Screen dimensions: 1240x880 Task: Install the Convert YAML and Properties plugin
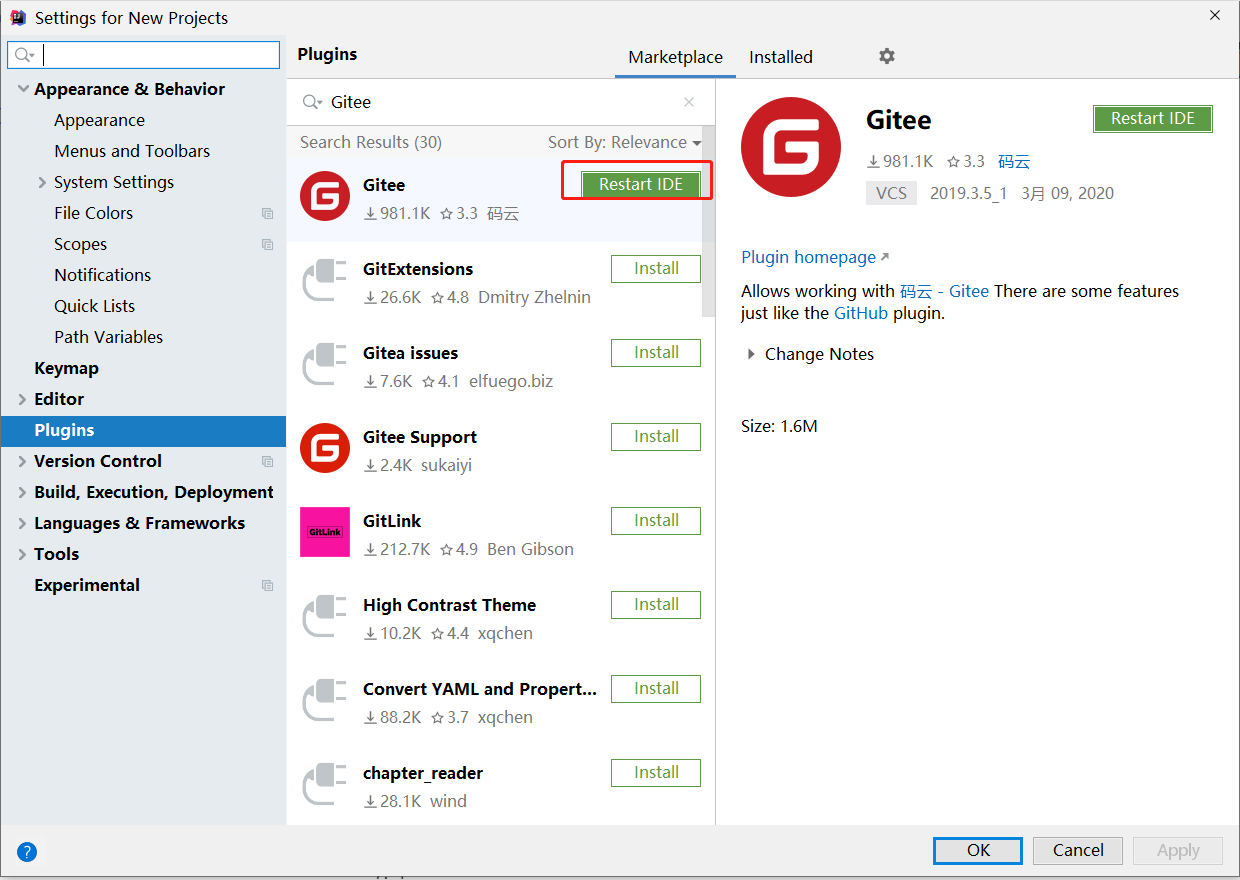[x=656, y=688]
